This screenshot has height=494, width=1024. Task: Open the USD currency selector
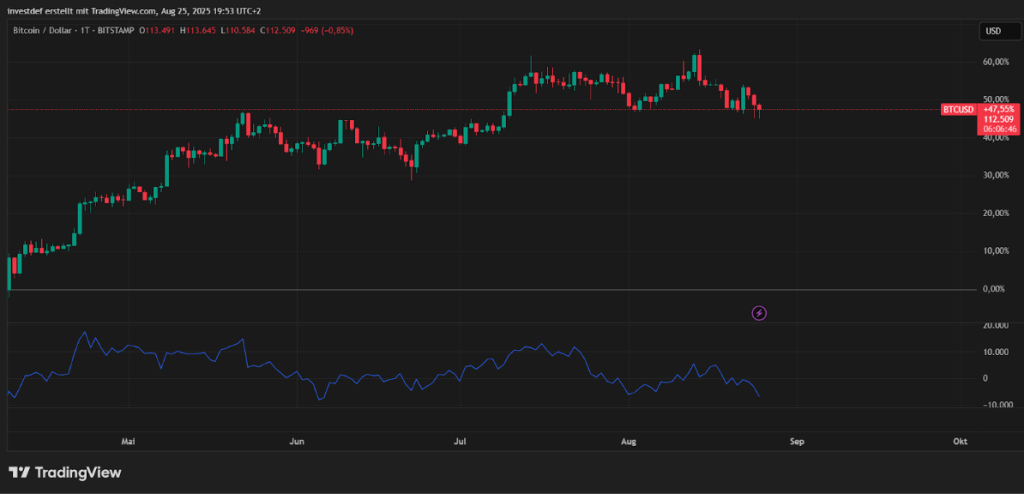point(993,31)
